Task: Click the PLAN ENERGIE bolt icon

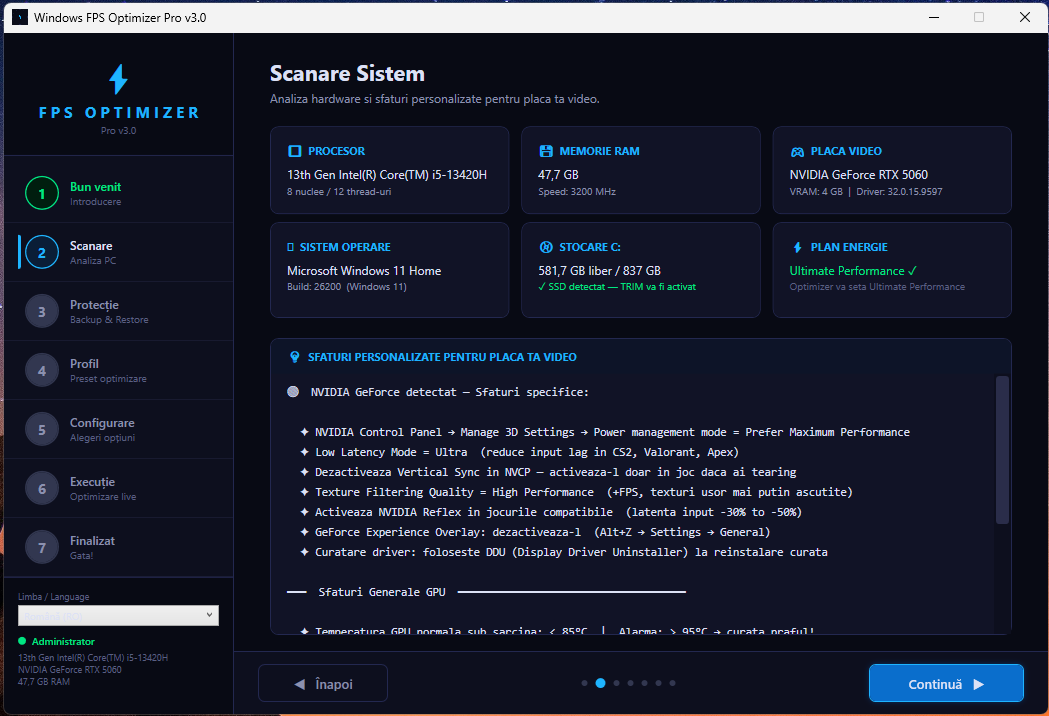Action: (x=797, y=248)
